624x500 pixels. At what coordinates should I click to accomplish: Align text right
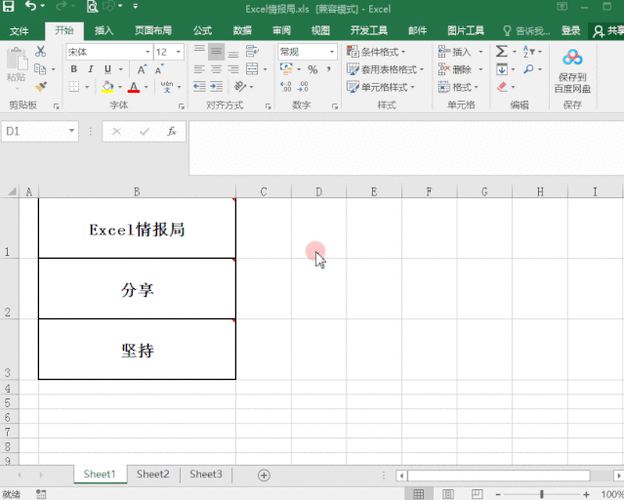pyautogui.click(x=233, y=69)
